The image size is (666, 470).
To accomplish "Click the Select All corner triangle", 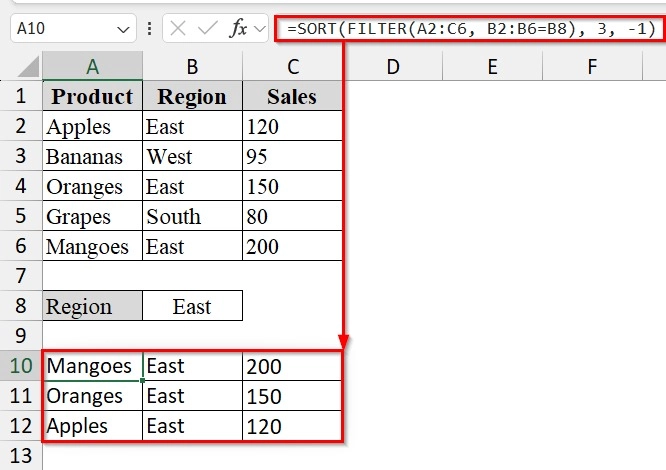I will pyautogui.click(x=30, y=68).
